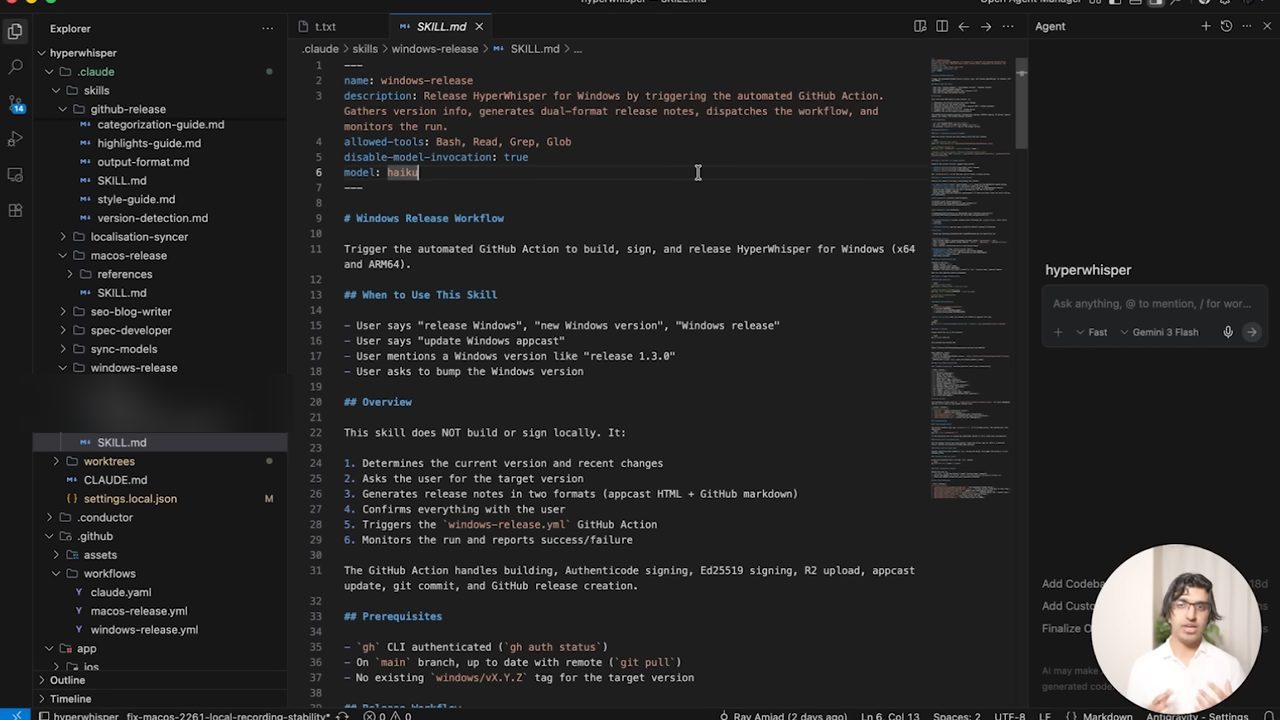Expand the Timeline section
Screen dimensions: 1280x720
[70, 699]
